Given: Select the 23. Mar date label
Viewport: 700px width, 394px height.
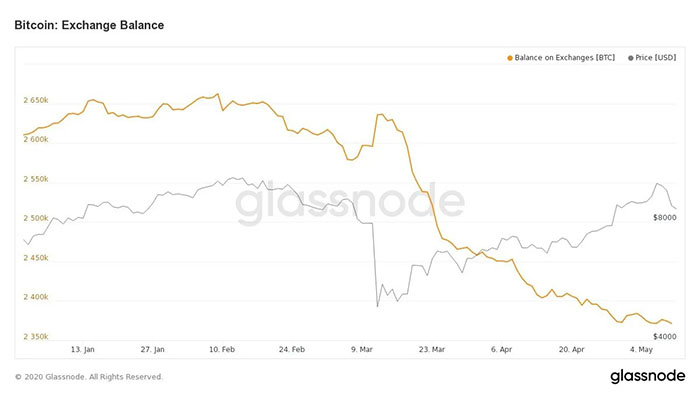Looking at the screenshot, I should click(432, 349).
